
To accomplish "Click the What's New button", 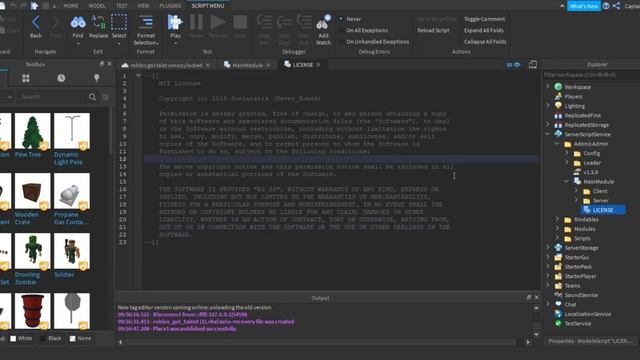I will [x=584, y=6].
